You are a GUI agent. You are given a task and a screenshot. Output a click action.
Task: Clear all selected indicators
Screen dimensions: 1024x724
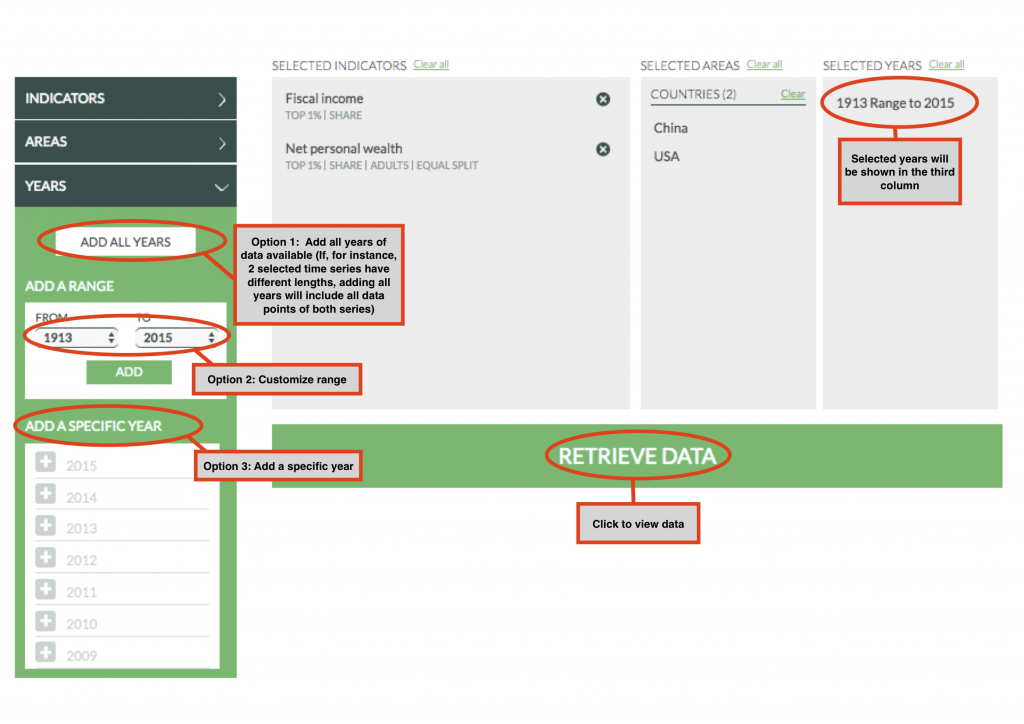click(431, 65)
